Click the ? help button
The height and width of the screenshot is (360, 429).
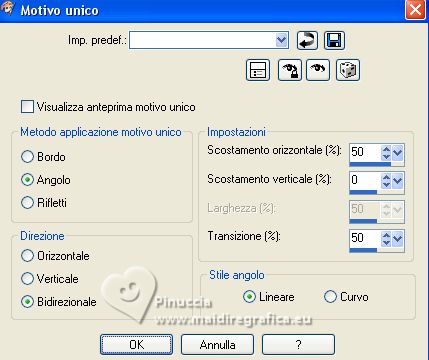pyautogui.click(x=298, y=344)
